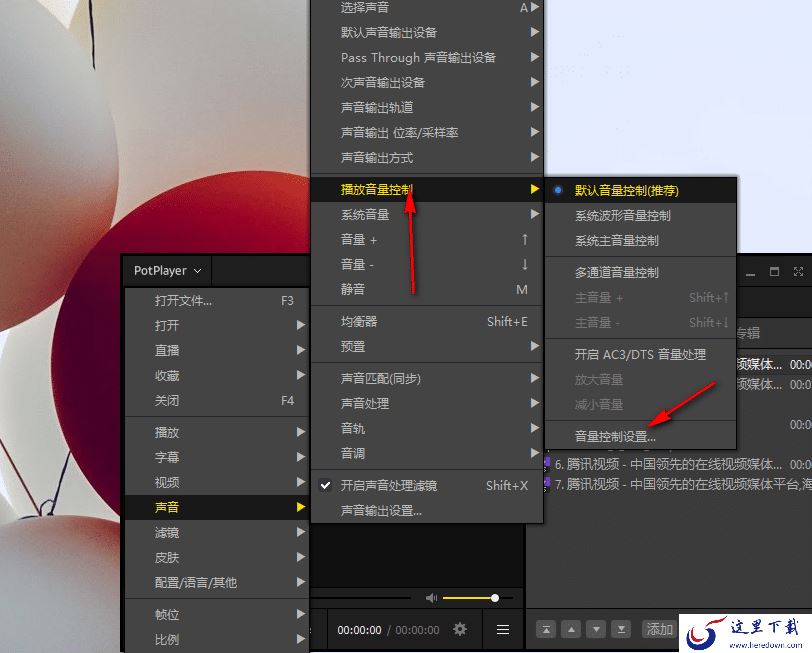This screenshot has height=653, width=812.
Task: Click the hamburger playlist toggle icon
Action: pos(503,630)
